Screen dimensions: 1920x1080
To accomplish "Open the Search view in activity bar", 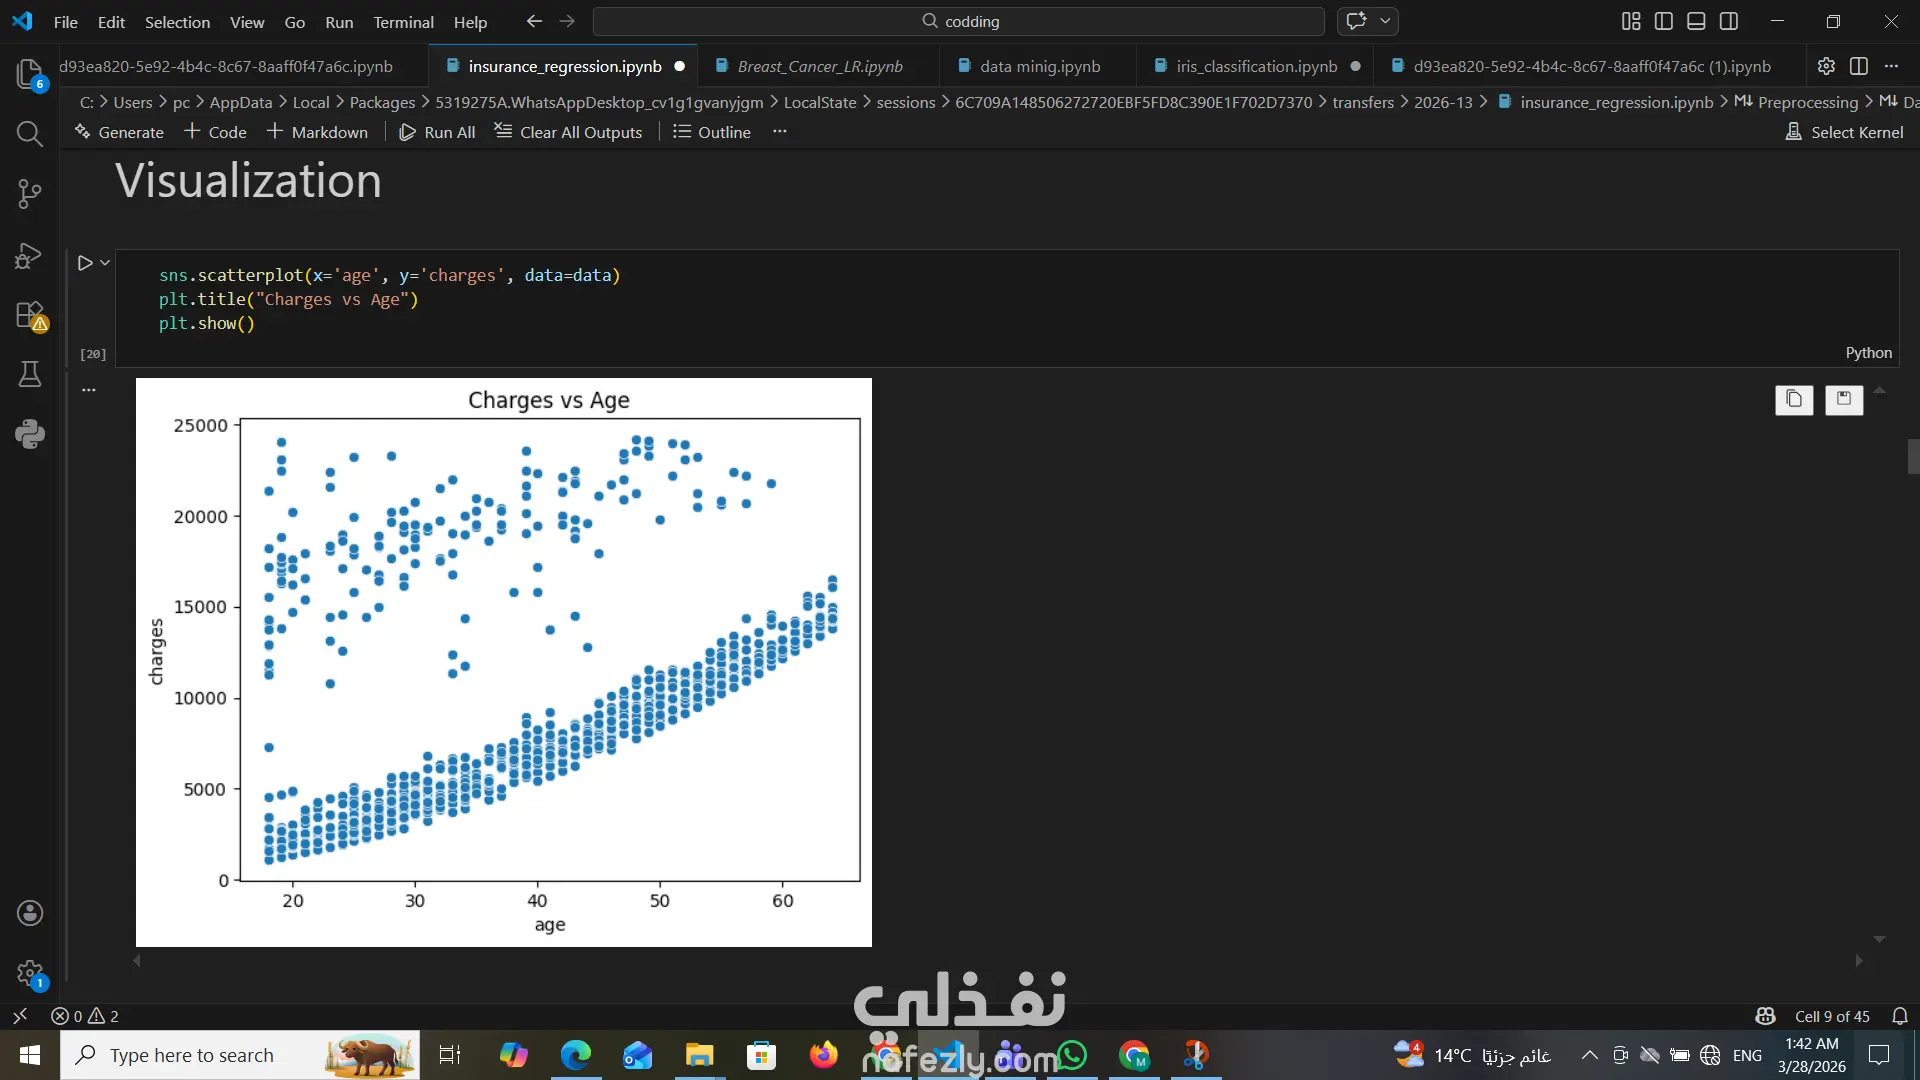I will pos(29,133).
